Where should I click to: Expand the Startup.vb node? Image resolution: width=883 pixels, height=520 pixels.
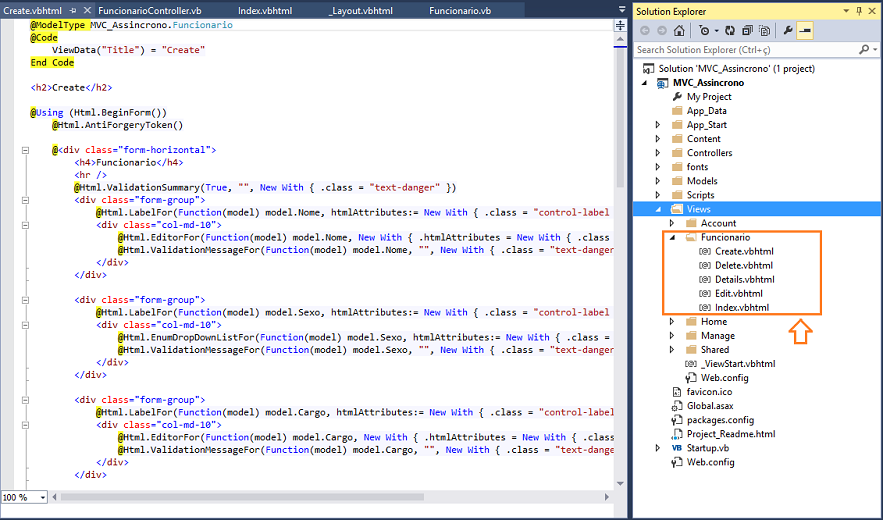[x=658, y=448]
